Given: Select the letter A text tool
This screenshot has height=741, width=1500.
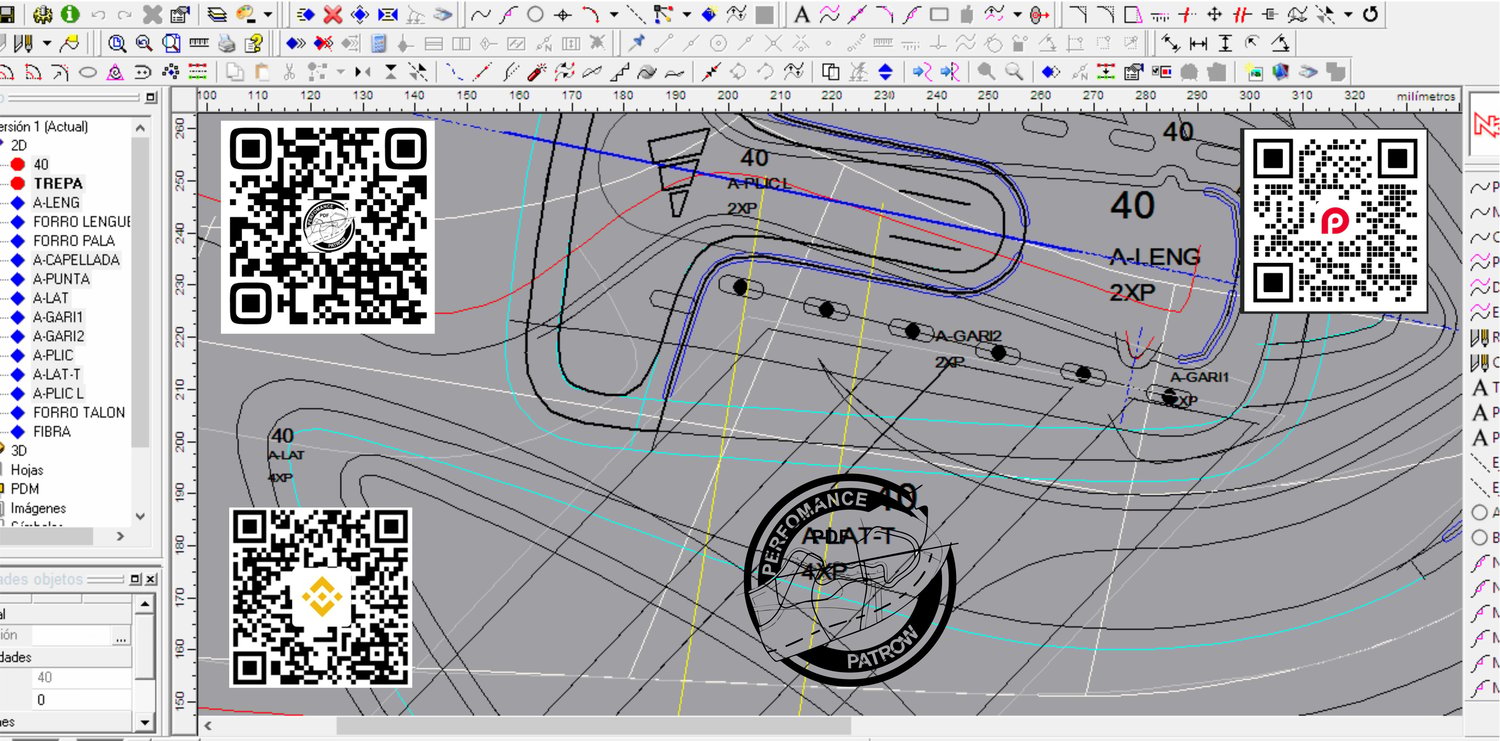Looking at the screenshot, I should 801,15.
